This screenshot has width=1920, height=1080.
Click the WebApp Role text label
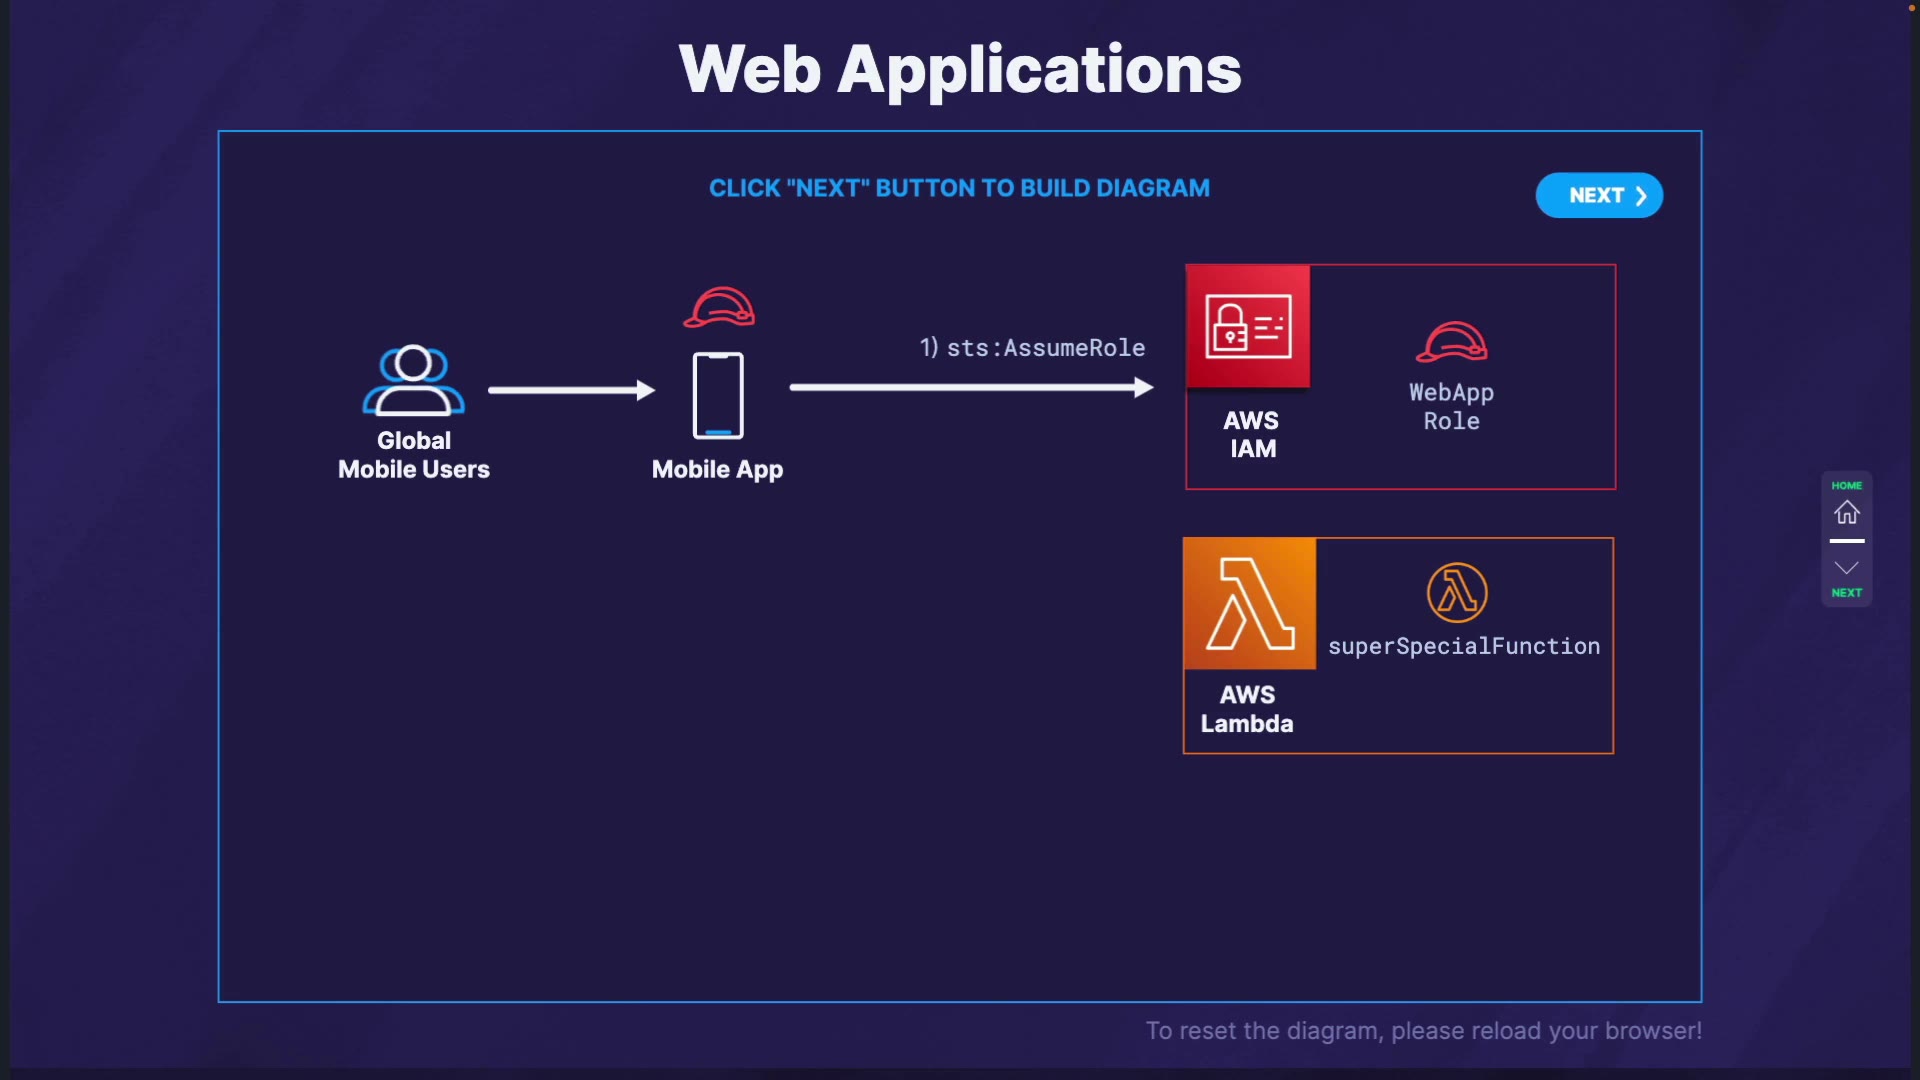1451,407
